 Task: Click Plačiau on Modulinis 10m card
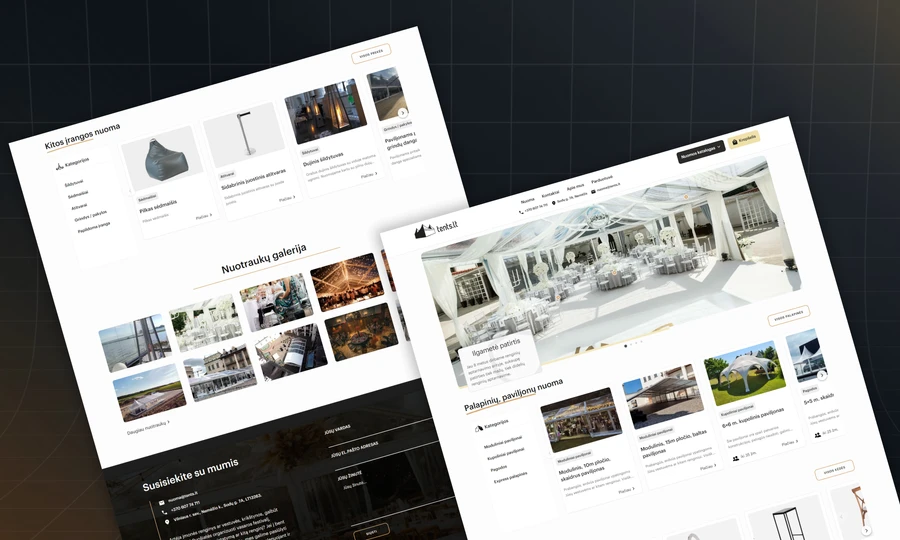point(626,491)
